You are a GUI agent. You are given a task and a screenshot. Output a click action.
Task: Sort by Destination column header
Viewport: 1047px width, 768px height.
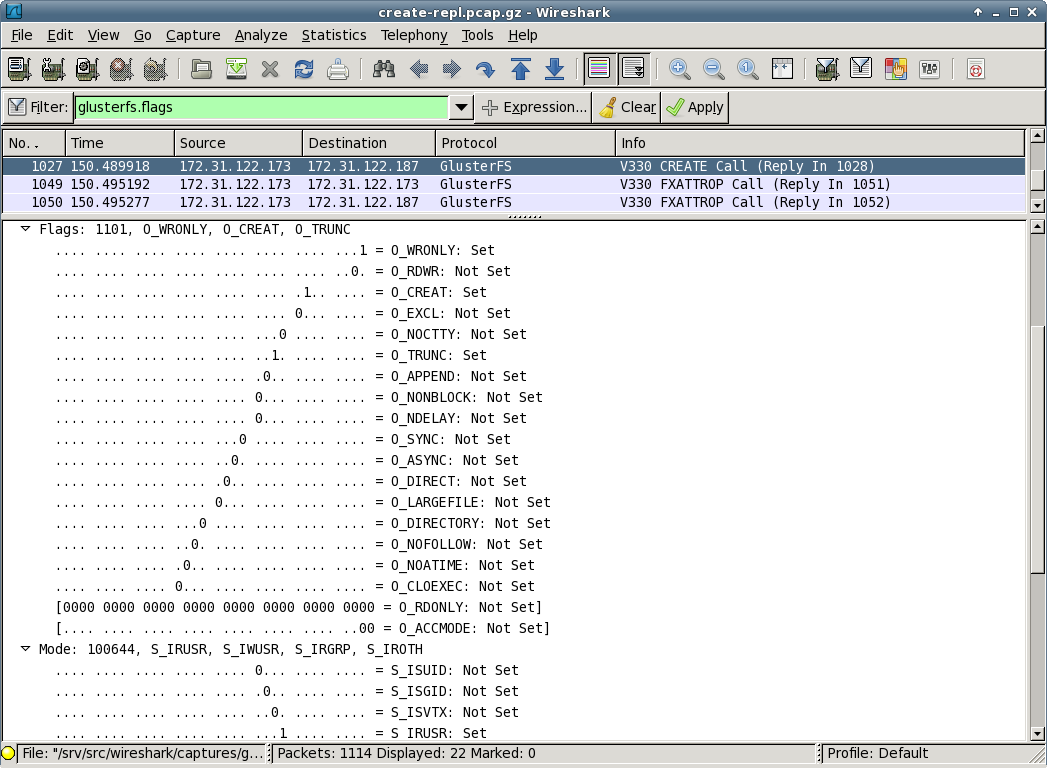click(x=369, y=143)
